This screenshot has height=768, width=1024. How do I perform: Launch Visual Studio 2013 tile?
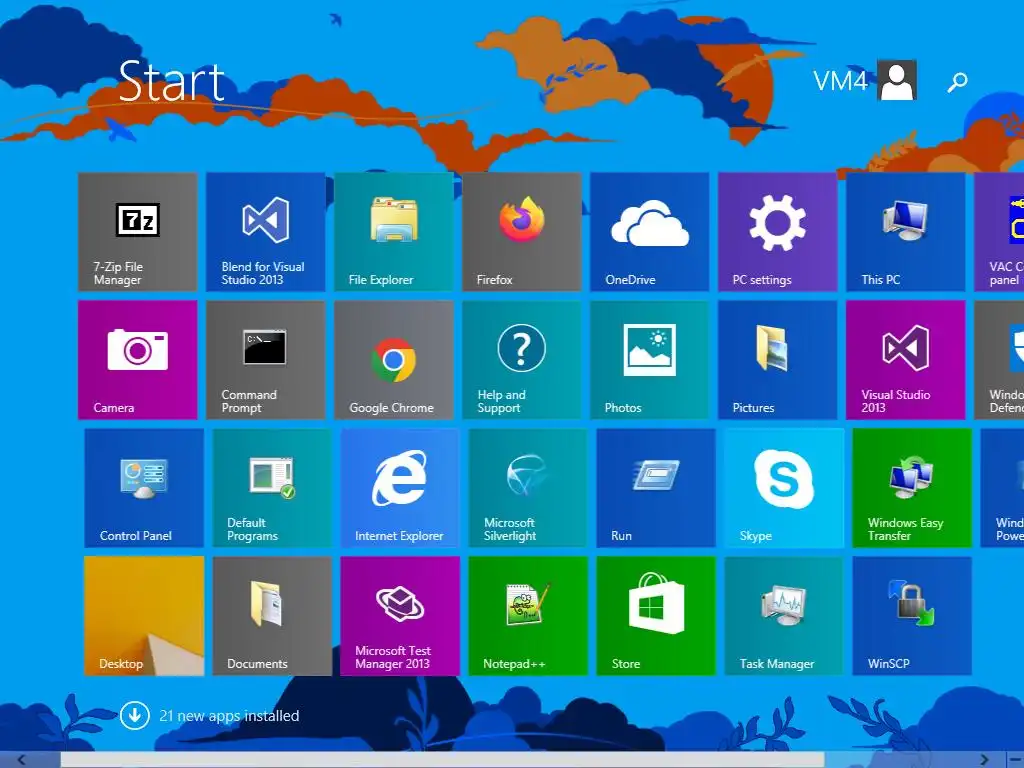[x=905, y=359]
